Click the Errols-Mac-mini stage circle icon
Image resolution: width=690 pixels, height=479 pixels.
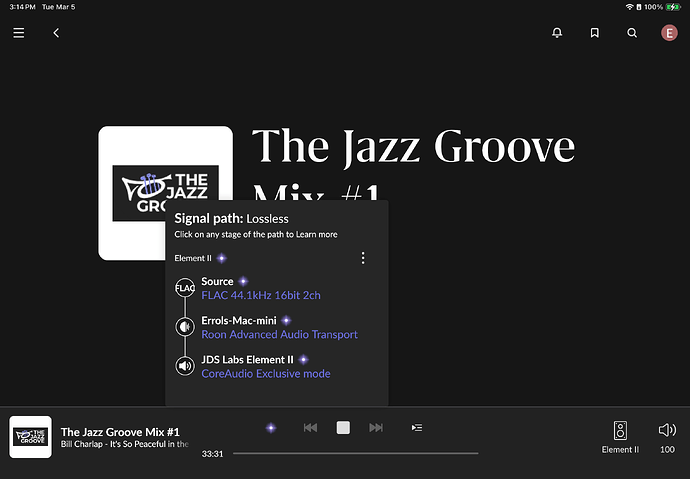click(185, 327)
